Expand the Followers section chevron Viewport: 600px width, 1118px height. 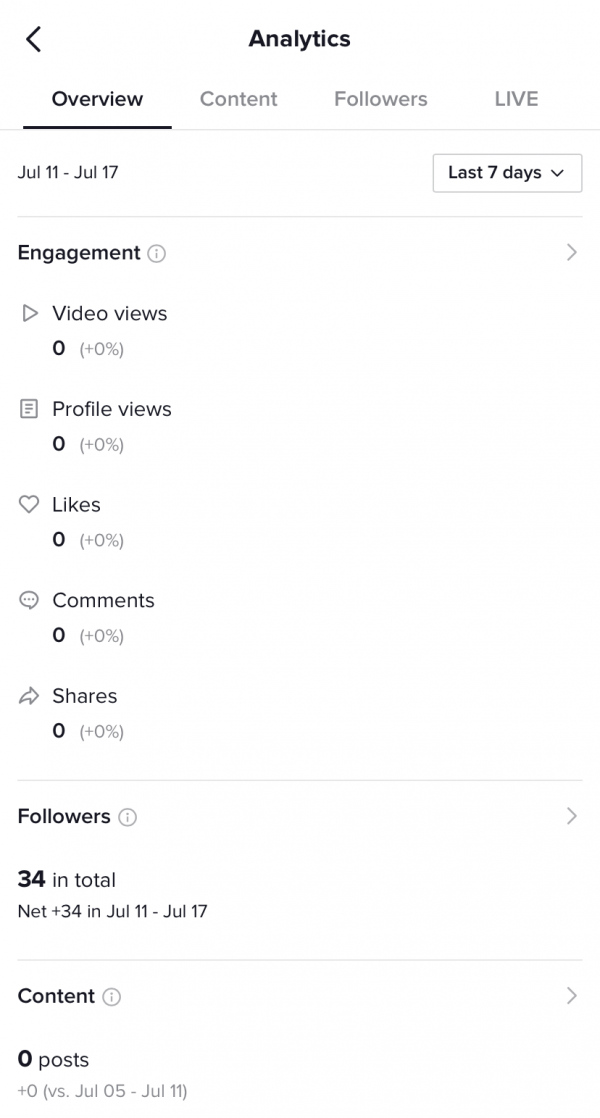pos(572,817)
